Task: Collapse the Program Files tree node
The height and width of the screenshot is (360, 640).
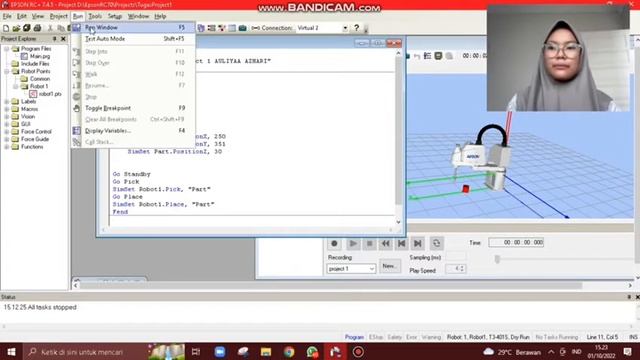Action: click(x=7, y=49)
